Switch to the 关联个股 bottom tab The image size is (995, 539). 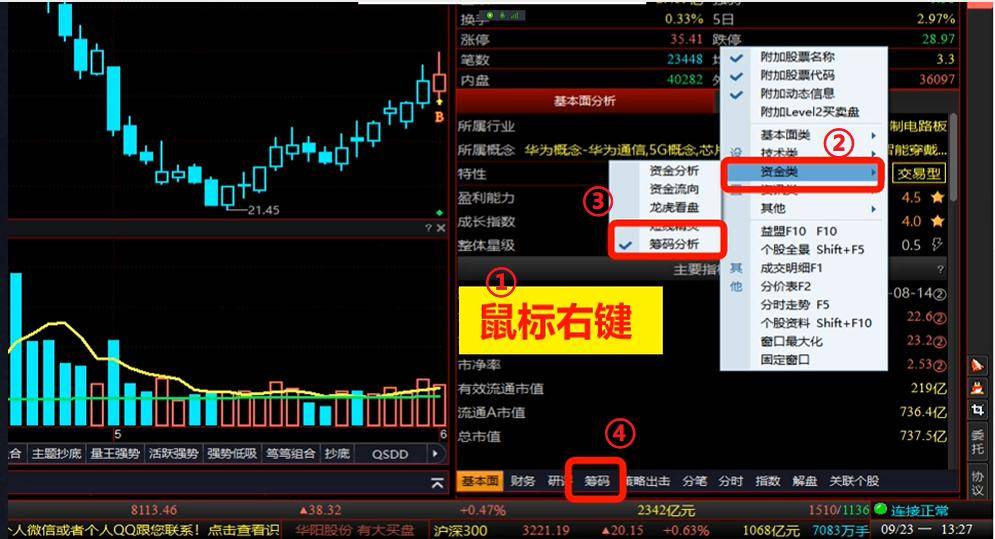tap(854, 481)
